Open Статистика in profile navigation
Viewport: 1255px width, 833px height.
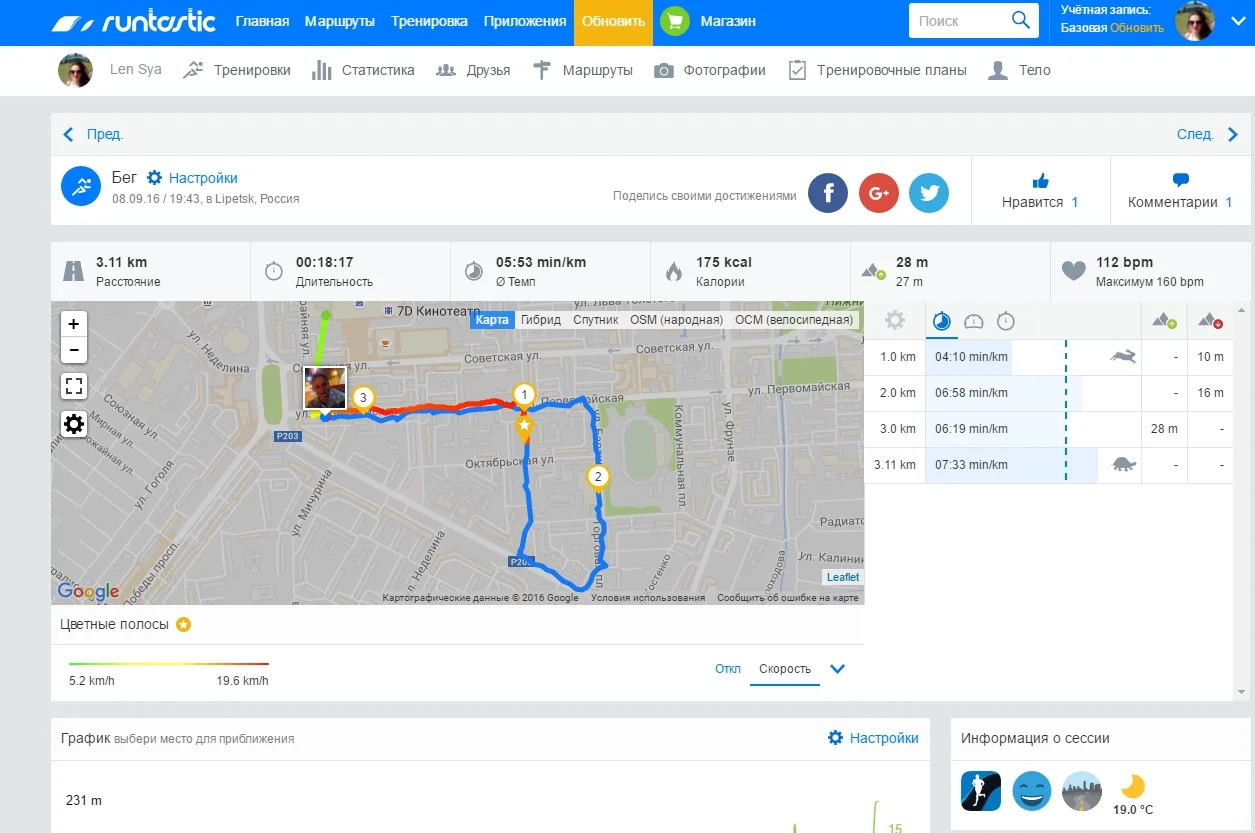click(x=363, y=70)
